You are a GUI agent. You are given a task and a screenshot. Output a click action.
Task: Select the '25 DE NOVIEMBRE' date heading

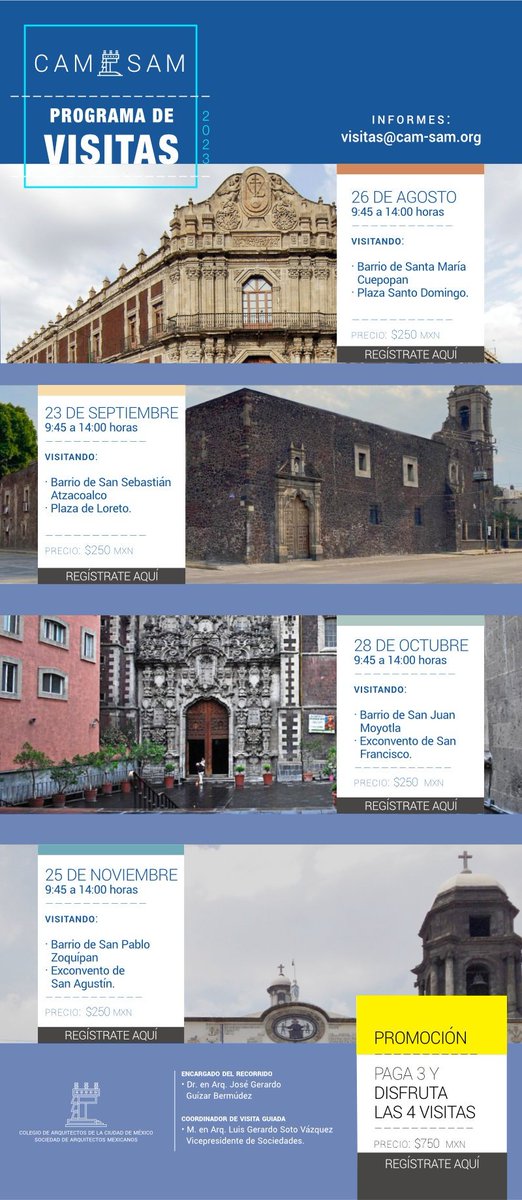[x=111, y=875]
